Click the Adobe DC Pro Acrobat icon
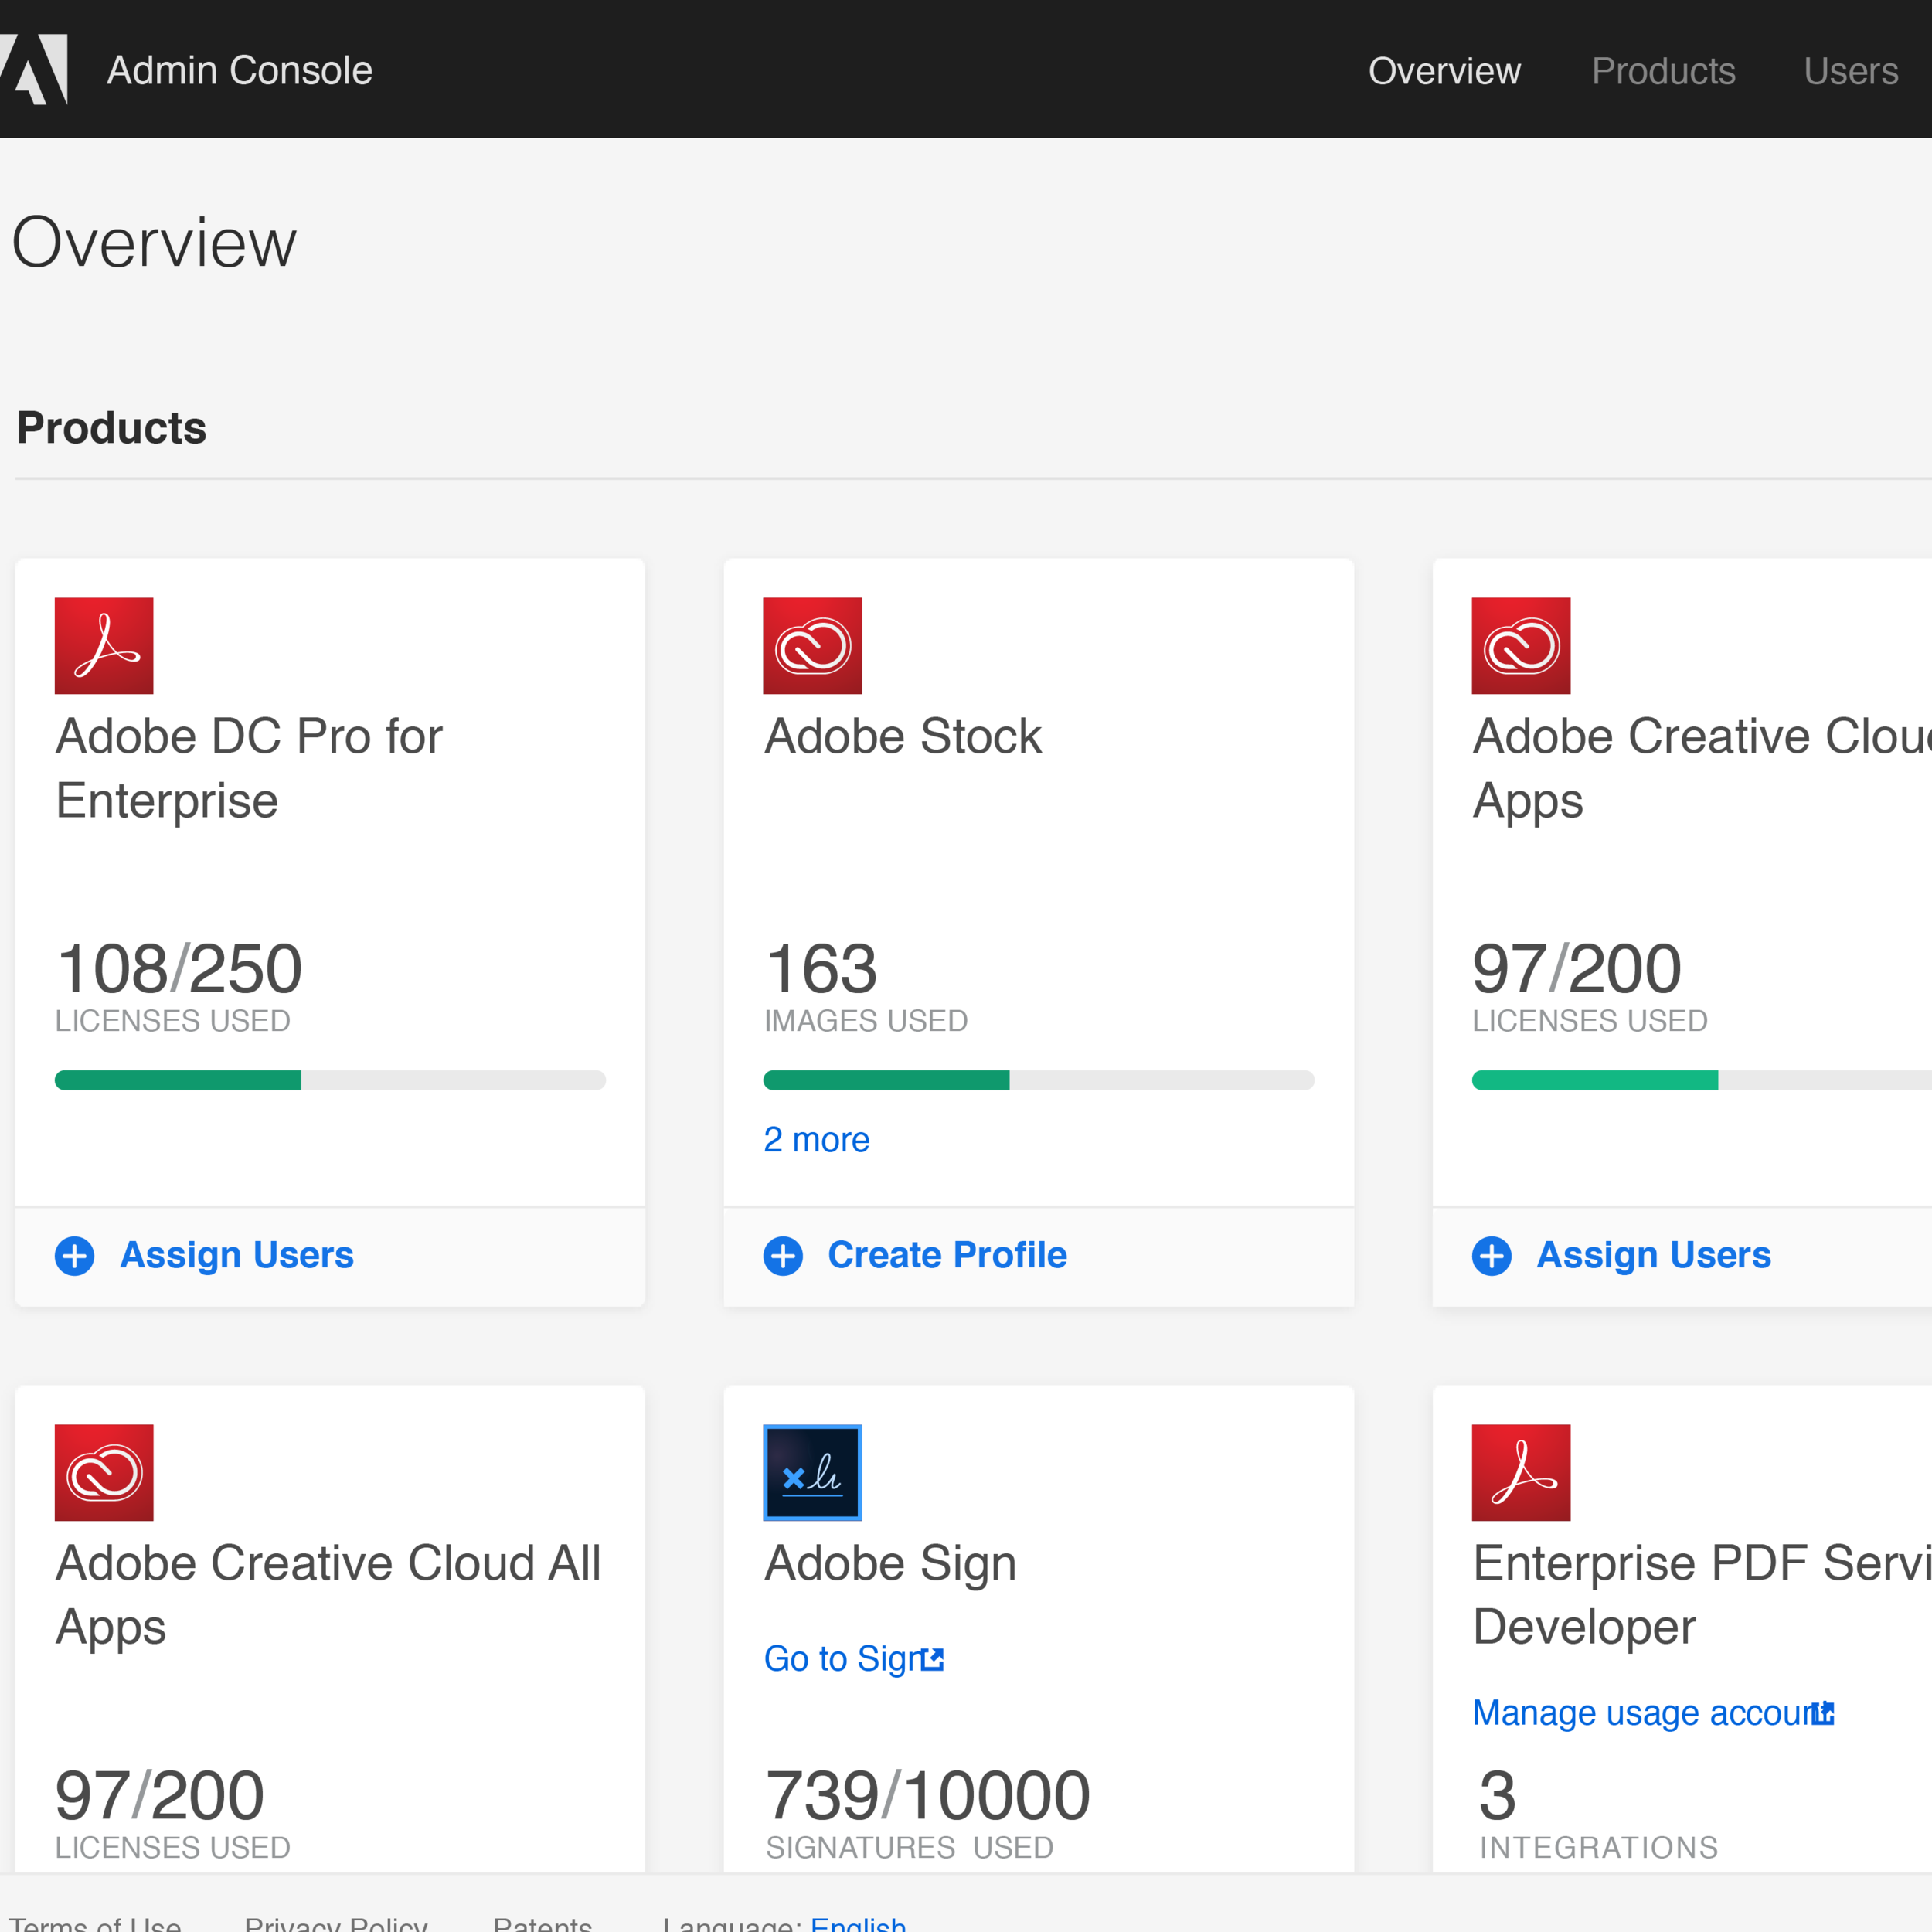Image resolution: width=1932 pixels, height=1932 pixels. click(x=104, y=645)
